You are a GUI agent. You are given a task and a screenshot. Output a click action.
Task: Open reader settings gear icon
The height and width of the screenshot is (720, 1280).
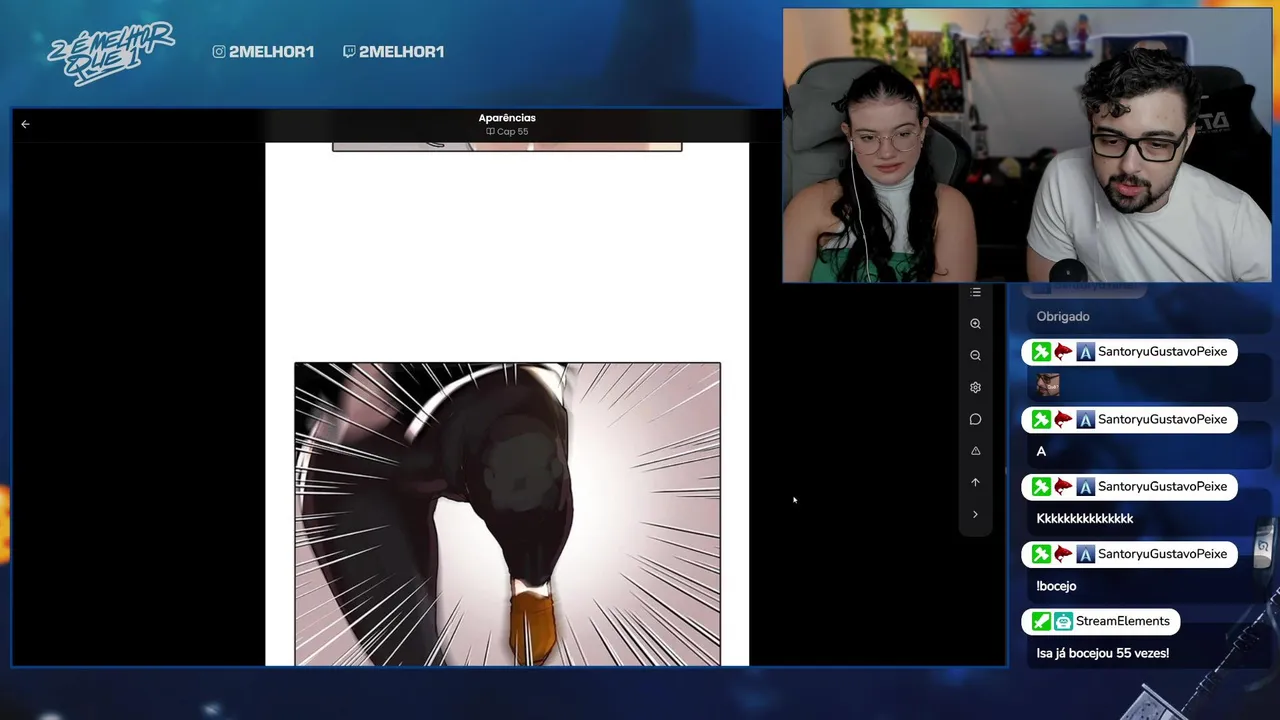(x=975, y=387)
